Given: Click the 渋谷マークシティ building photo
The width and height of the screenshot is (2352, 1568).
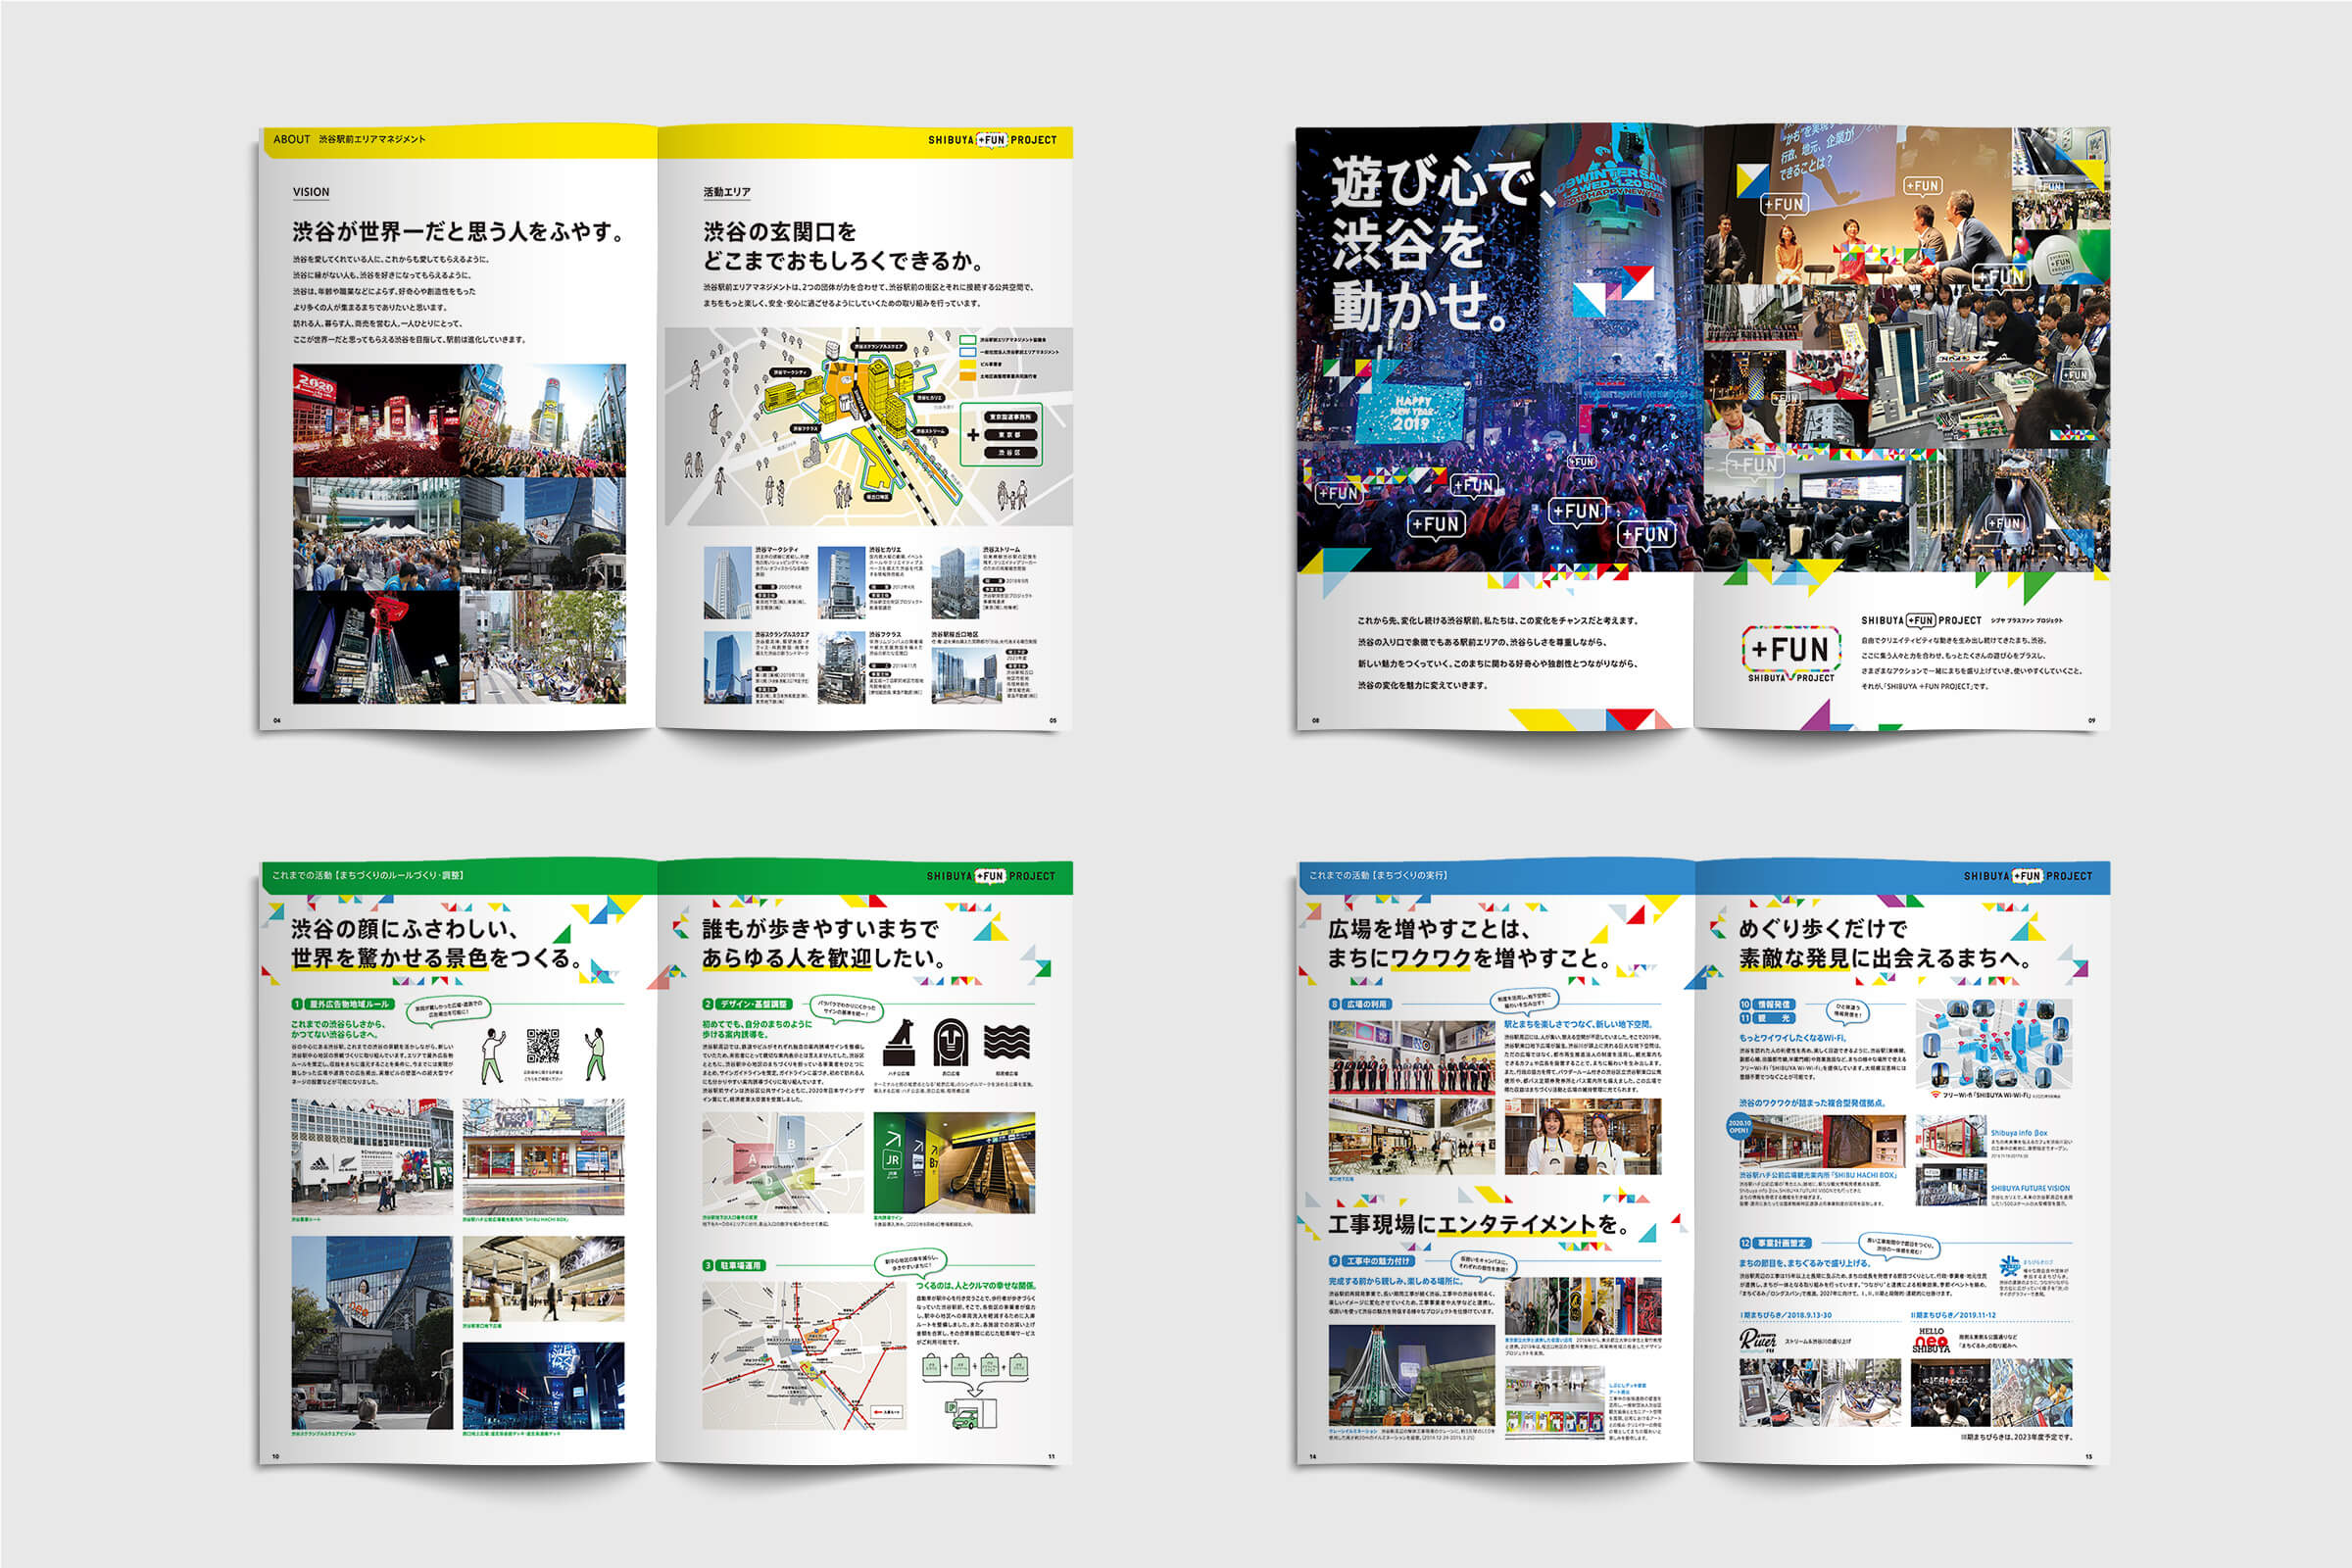Looking at the screenshot, I should pos(727,583).
